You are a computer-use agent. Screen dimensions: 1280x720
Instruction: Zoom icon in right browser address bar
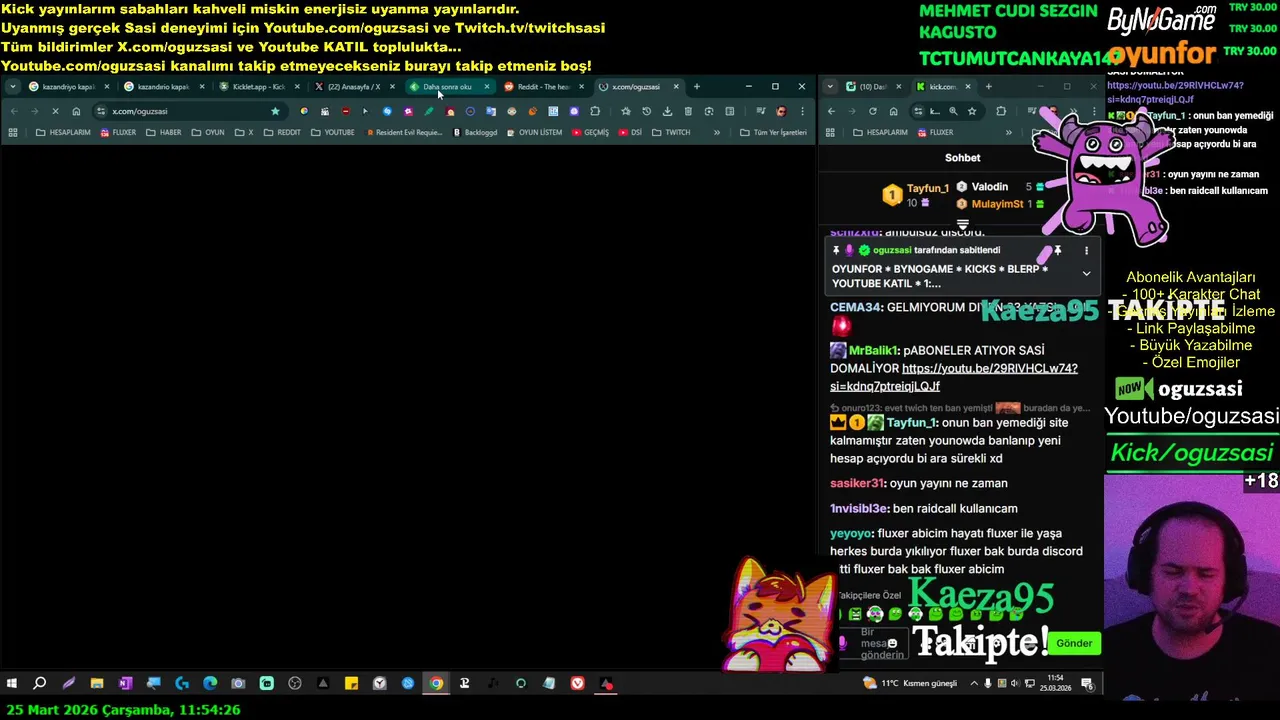pos(953,111)
